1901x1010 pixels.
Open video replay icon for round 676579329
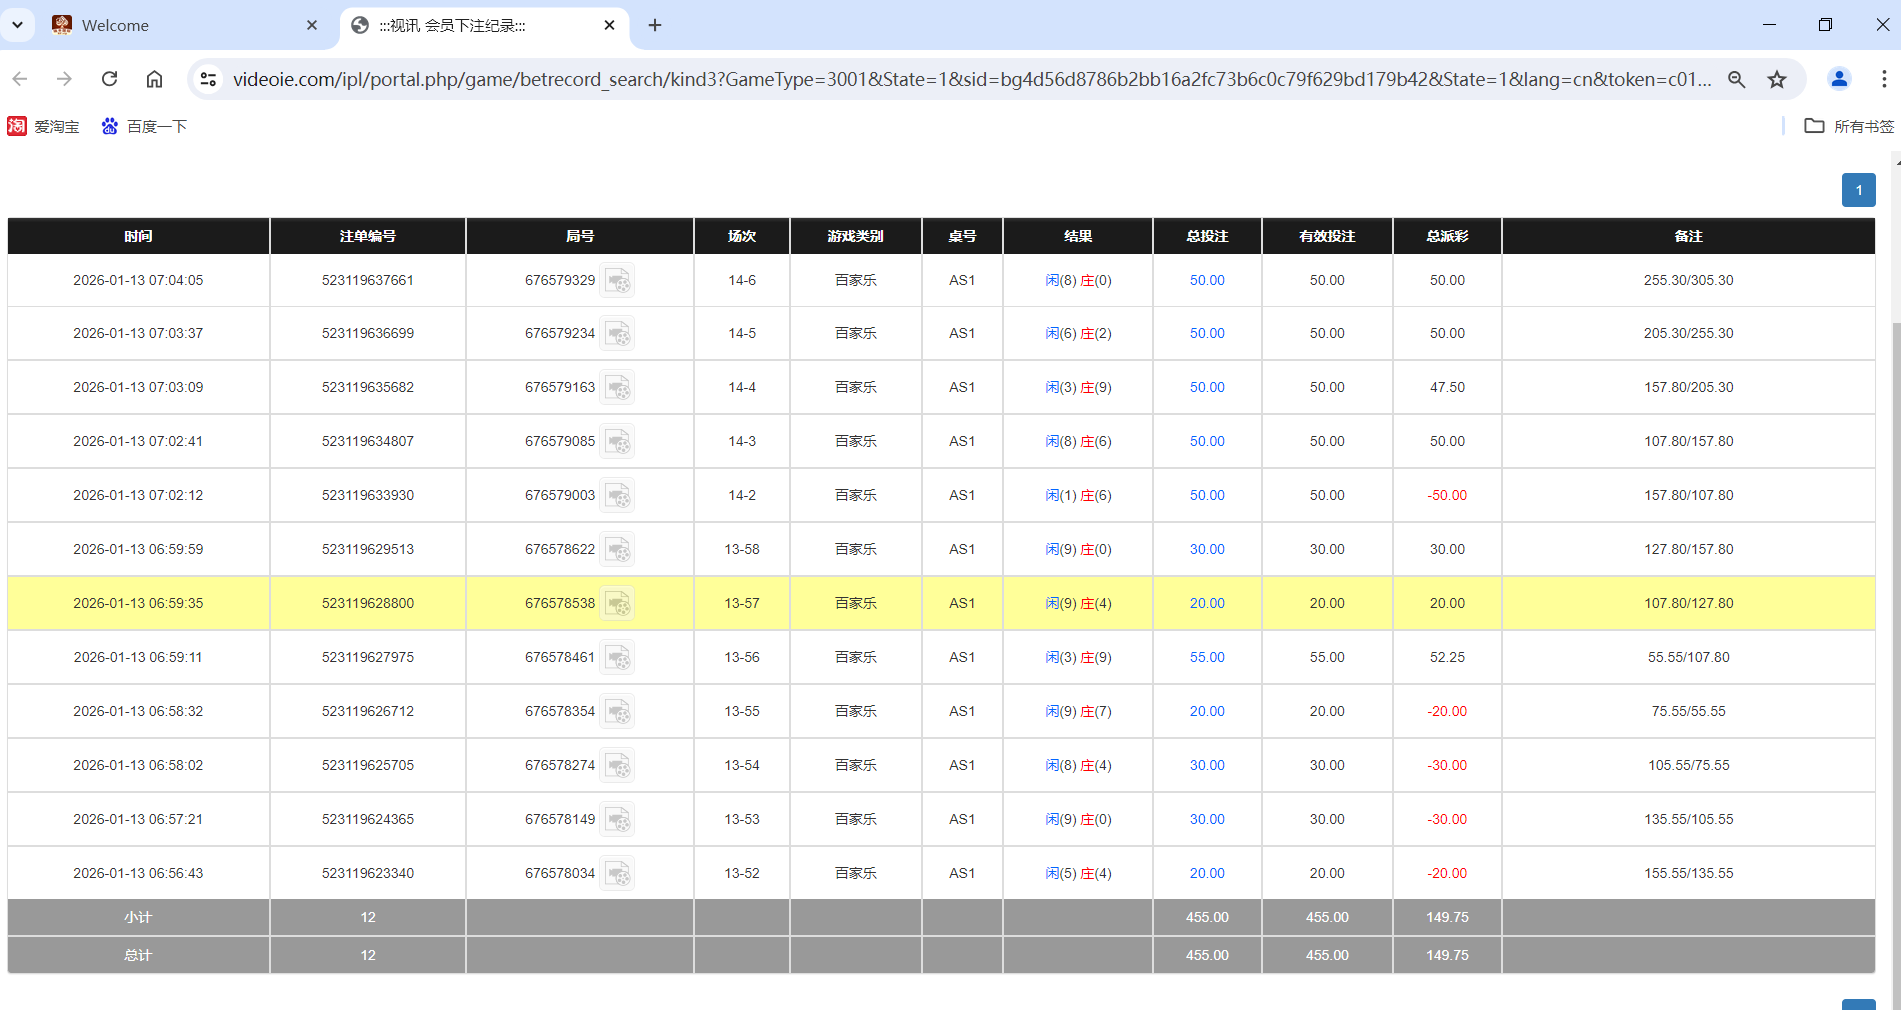[618, 281]
